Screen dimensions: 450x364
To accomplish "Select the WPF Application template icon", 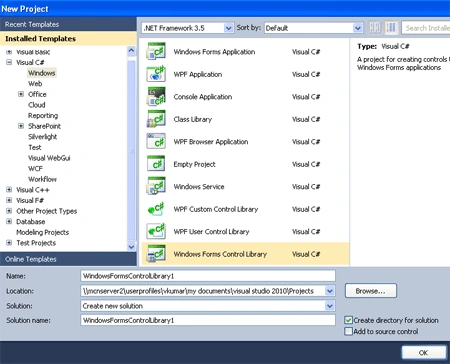I will point(156,74).
